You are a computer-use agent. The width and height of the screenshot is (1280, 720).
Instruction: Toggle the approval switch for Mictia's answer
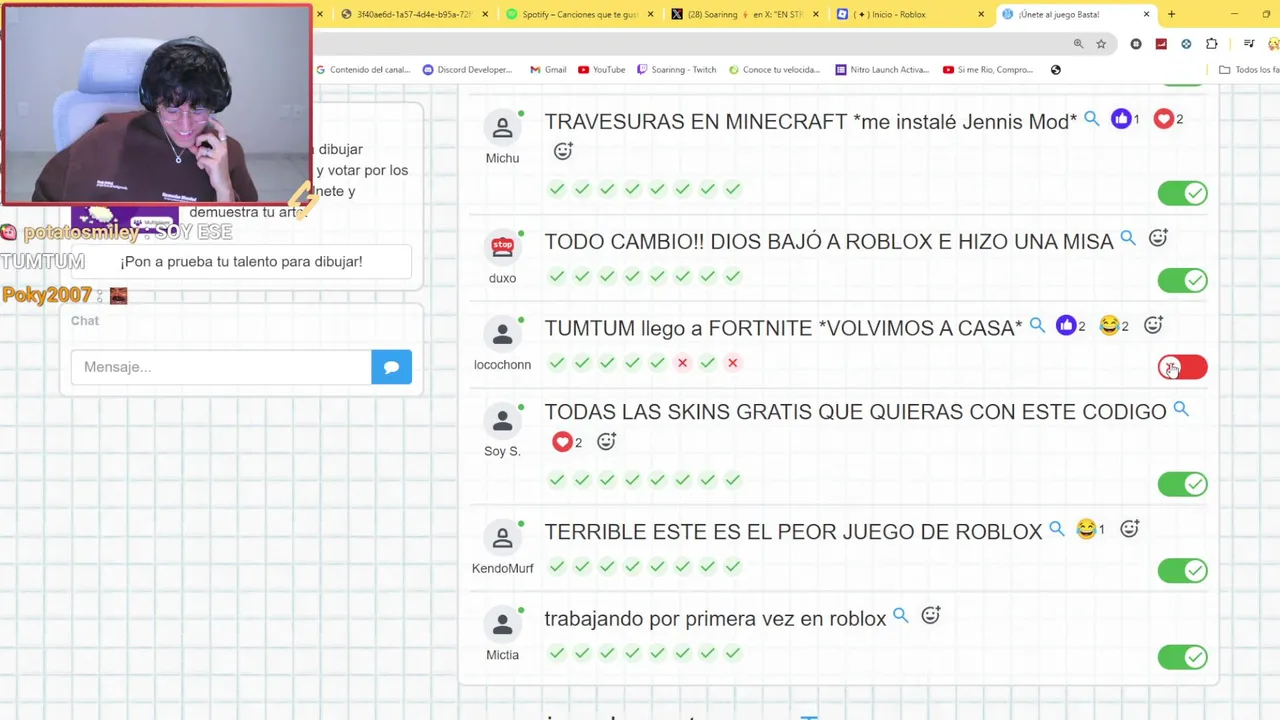[1182, 657]
